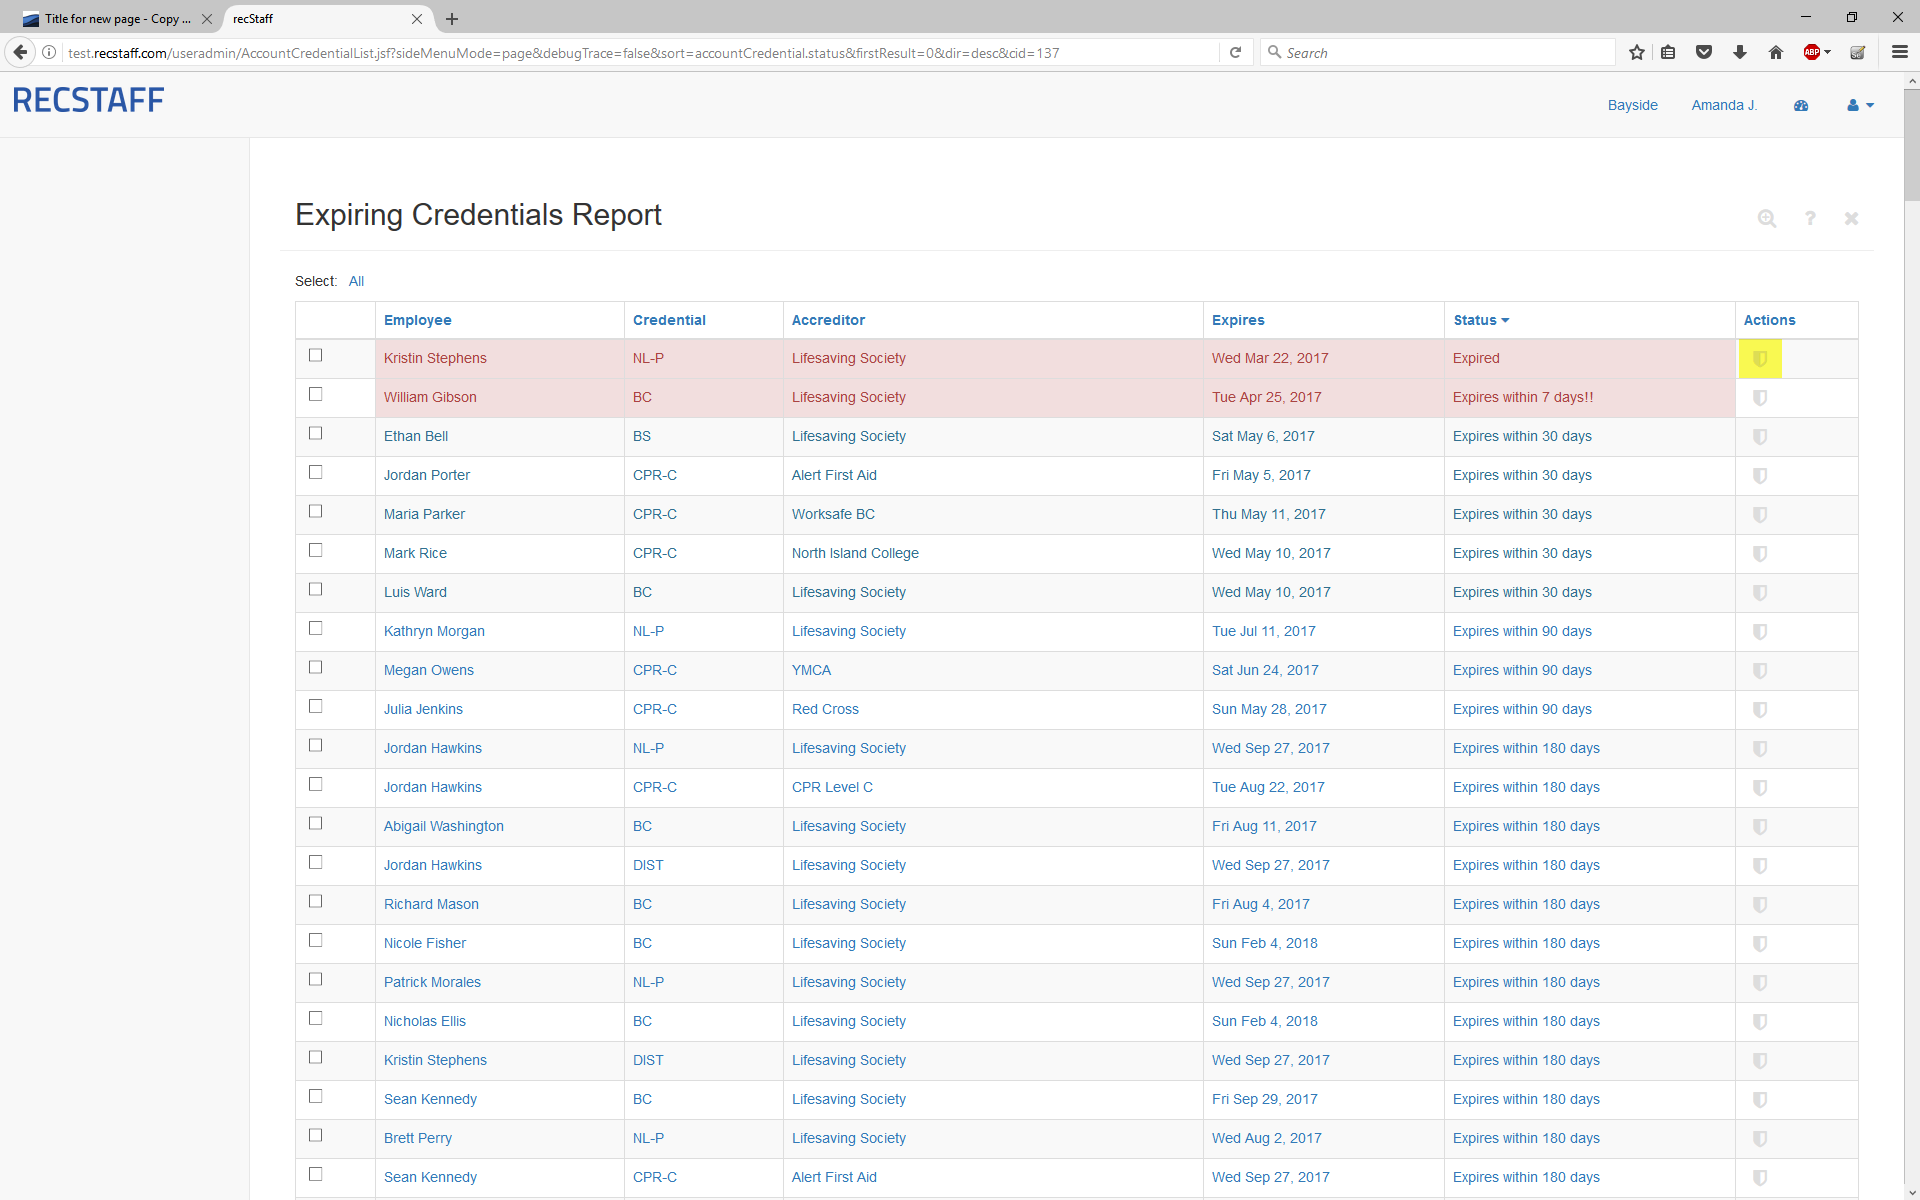Click the highlighted action icon for Kristin Stephens NL-P
Screen dimensions: 1920x1200
click(x=1760, y=359)
